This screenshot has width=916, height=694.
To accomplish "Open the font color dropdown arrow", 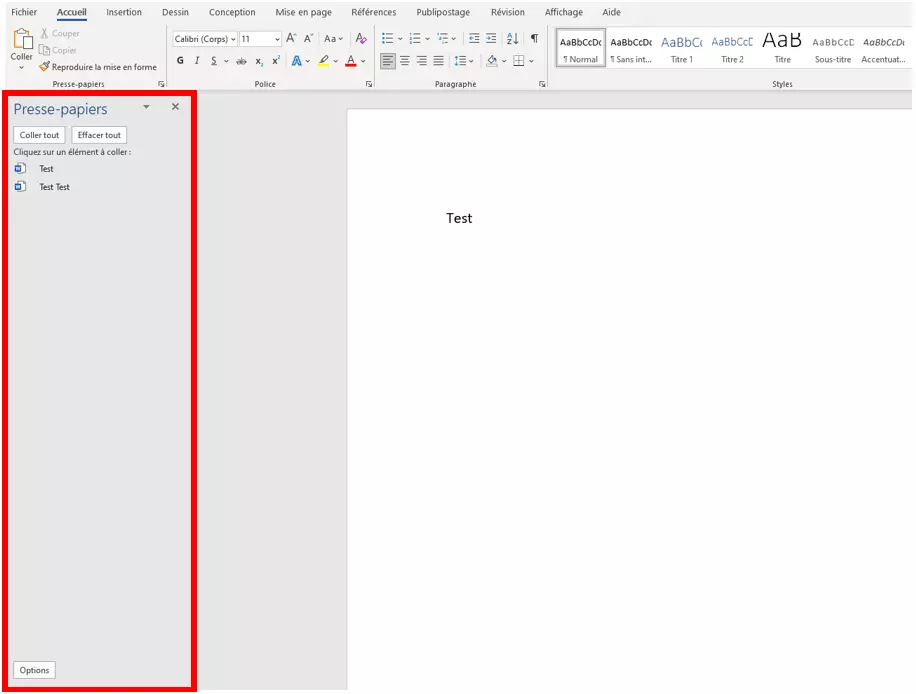I will [363, 61].
